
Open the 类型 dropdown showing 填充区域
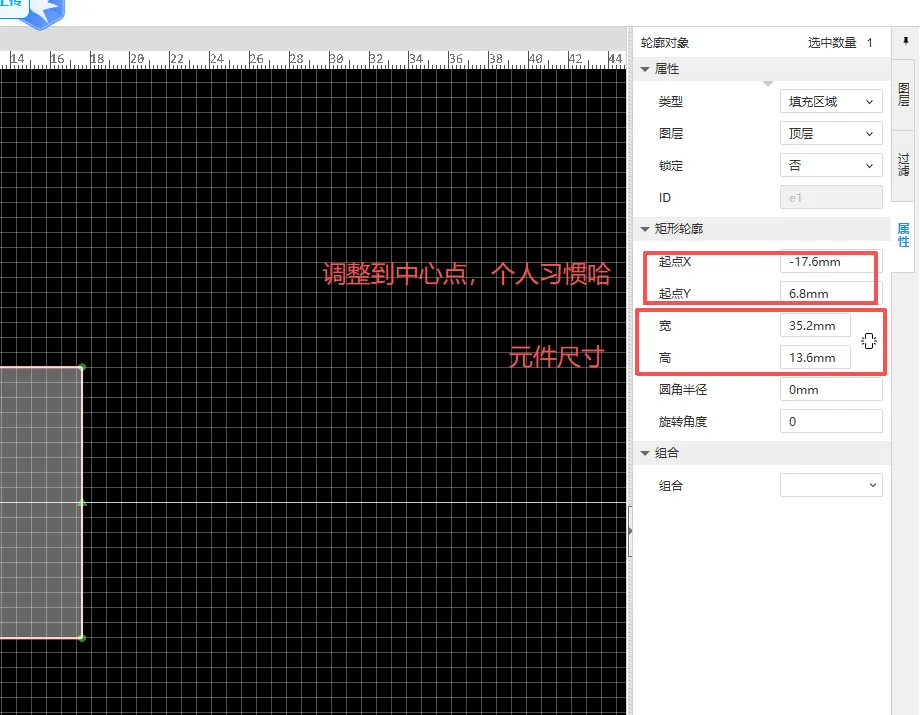tap(830, 102)
